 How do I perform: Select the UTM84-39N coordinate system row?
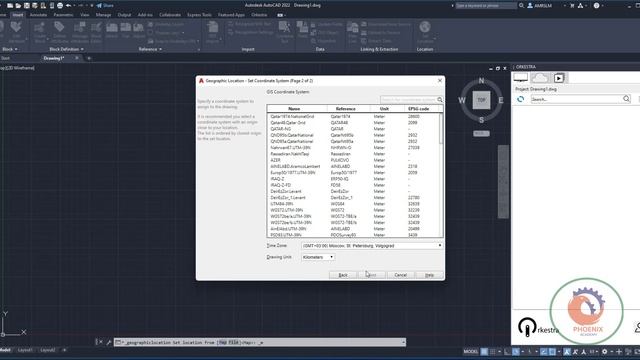(353, 204)
